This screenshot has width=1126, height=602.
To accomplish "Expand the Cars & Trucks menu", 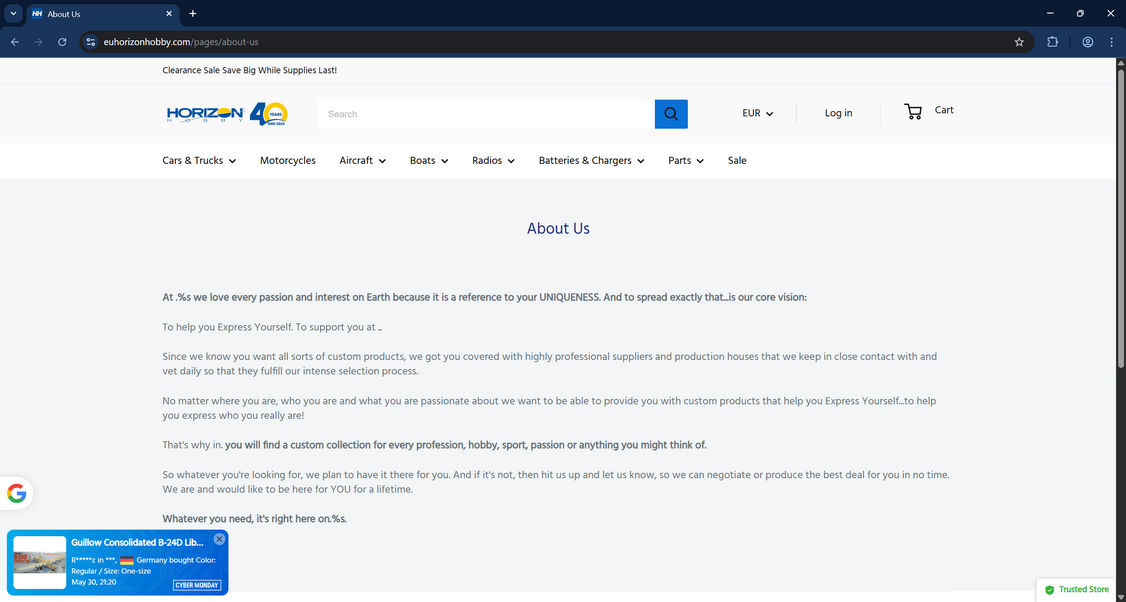I will [198, 160].
